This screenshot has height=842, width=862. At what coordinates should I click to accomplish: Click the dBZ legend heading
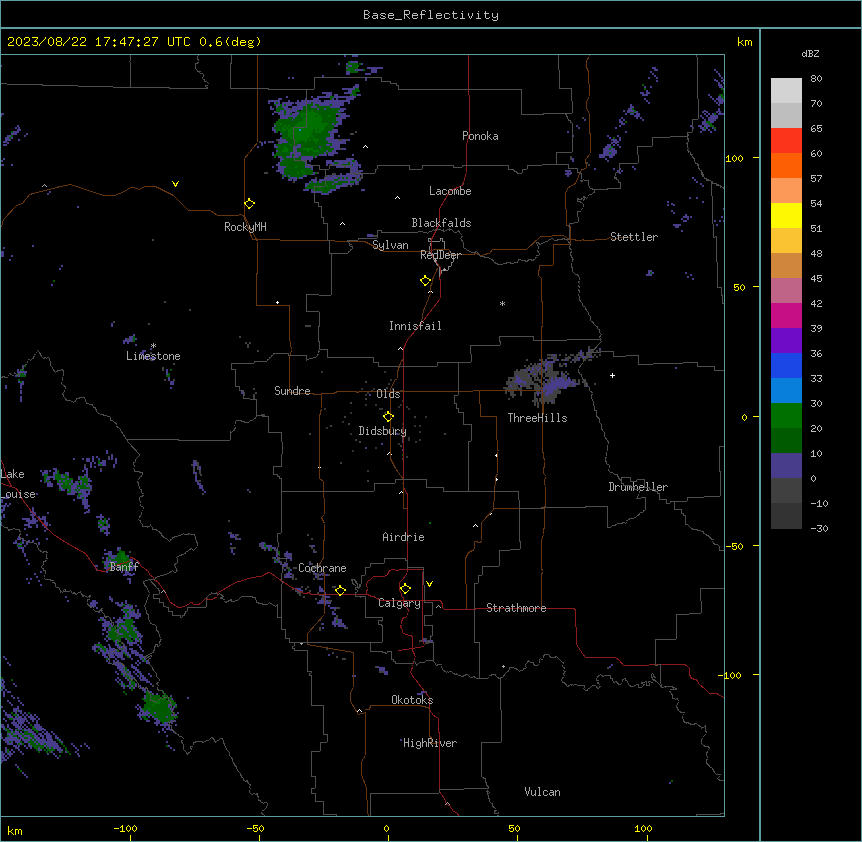click(810, 53)
